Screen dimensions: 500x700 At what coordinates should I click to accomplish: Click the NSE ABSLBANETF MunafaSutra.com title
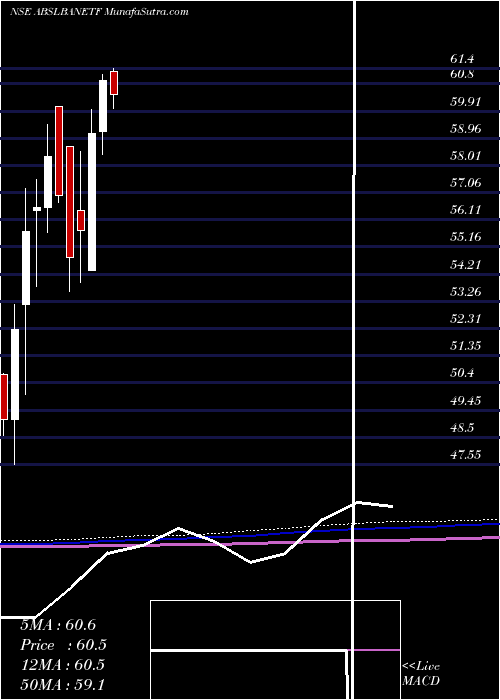(x=99, y=12)
